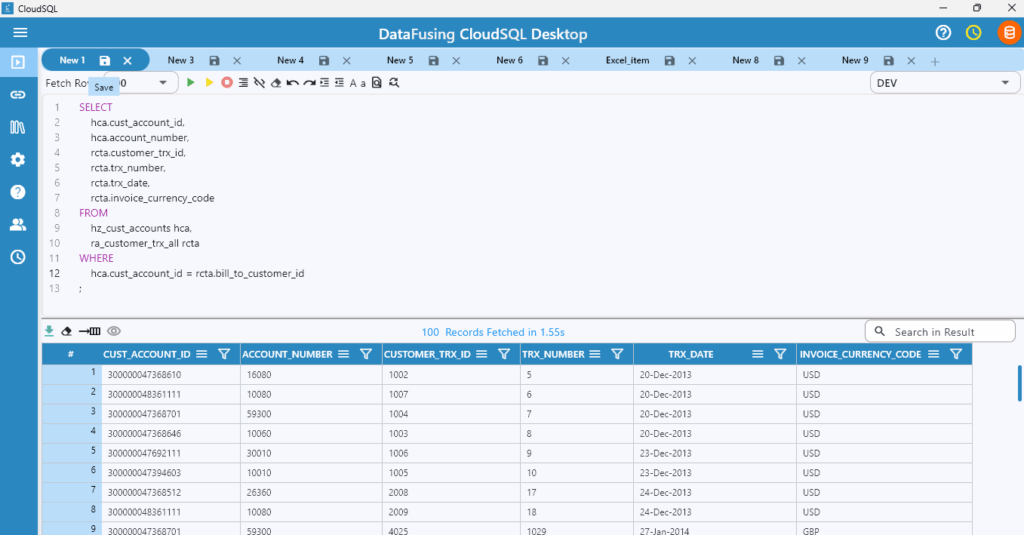Save the Excel_item tab
The width and height of the screenshot is (1024, 535).
click(x=669, y=61)
